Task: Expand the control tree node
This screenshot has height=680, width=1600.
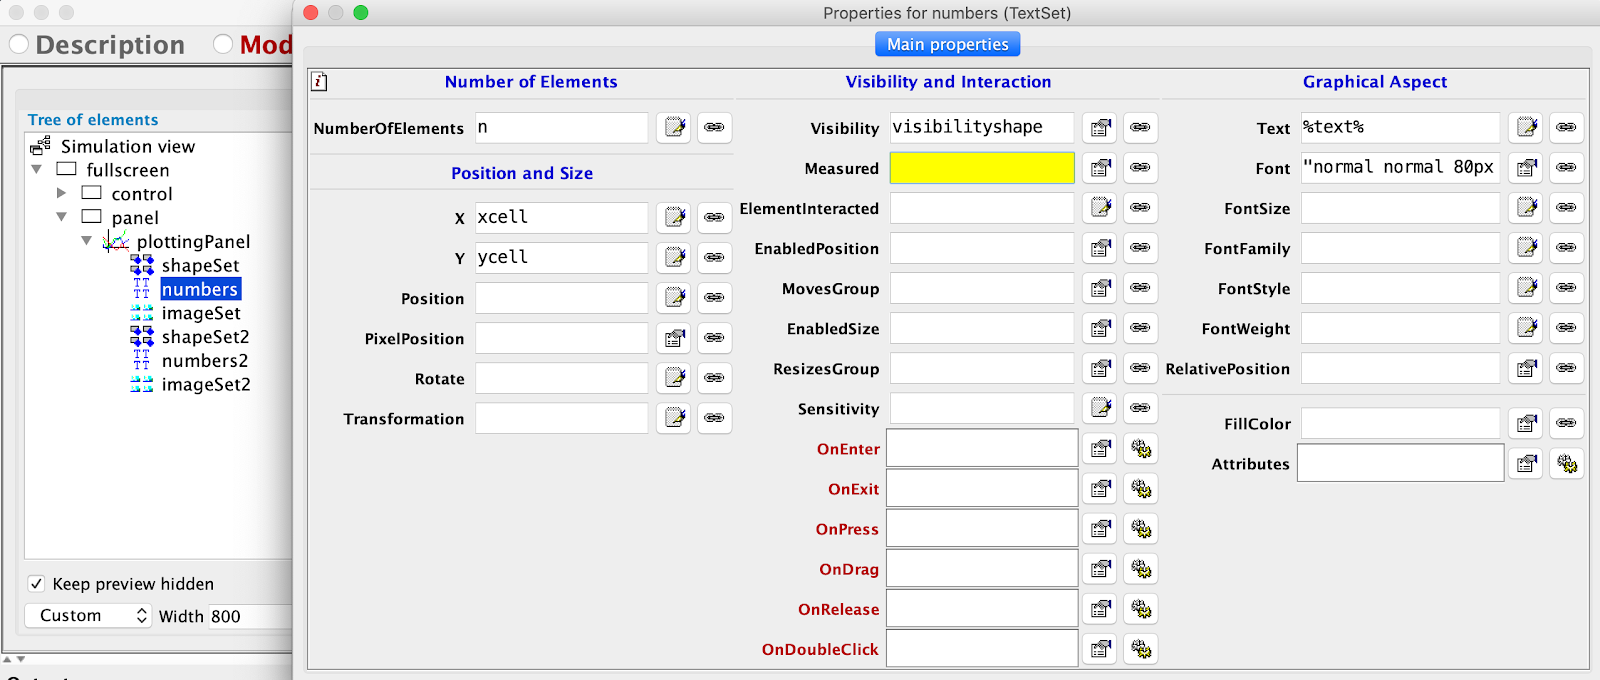Action: [62, 193]
